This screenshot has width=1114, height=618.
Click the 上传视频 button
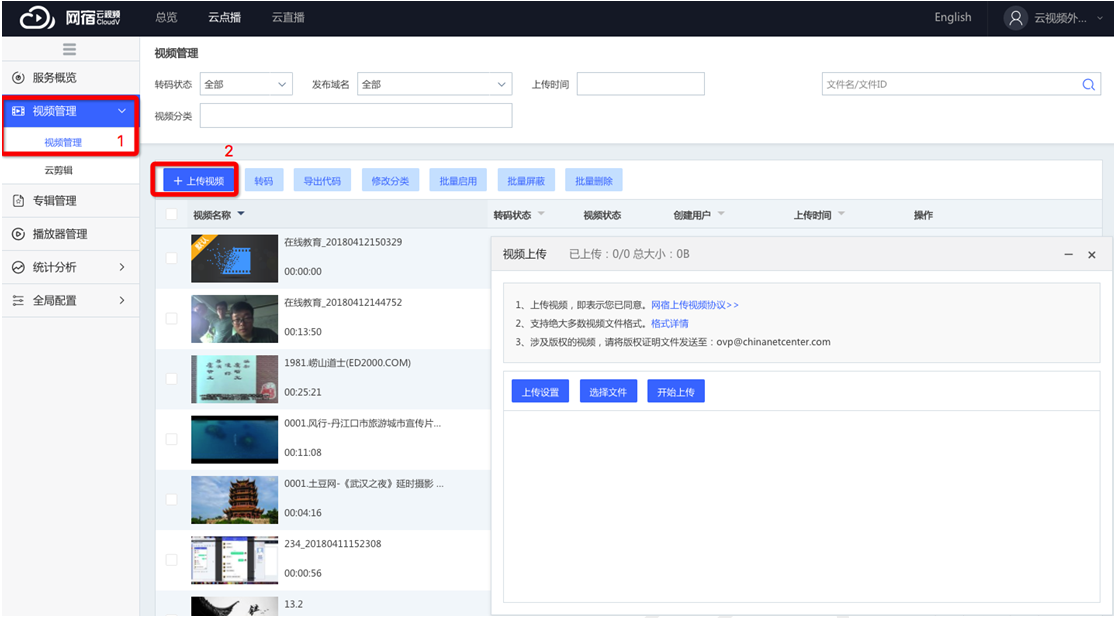tap(200, 181)
